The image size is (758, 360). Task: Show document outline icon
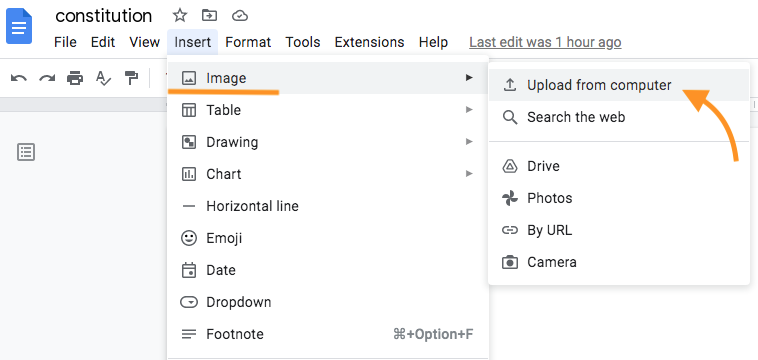coord(26,152)
